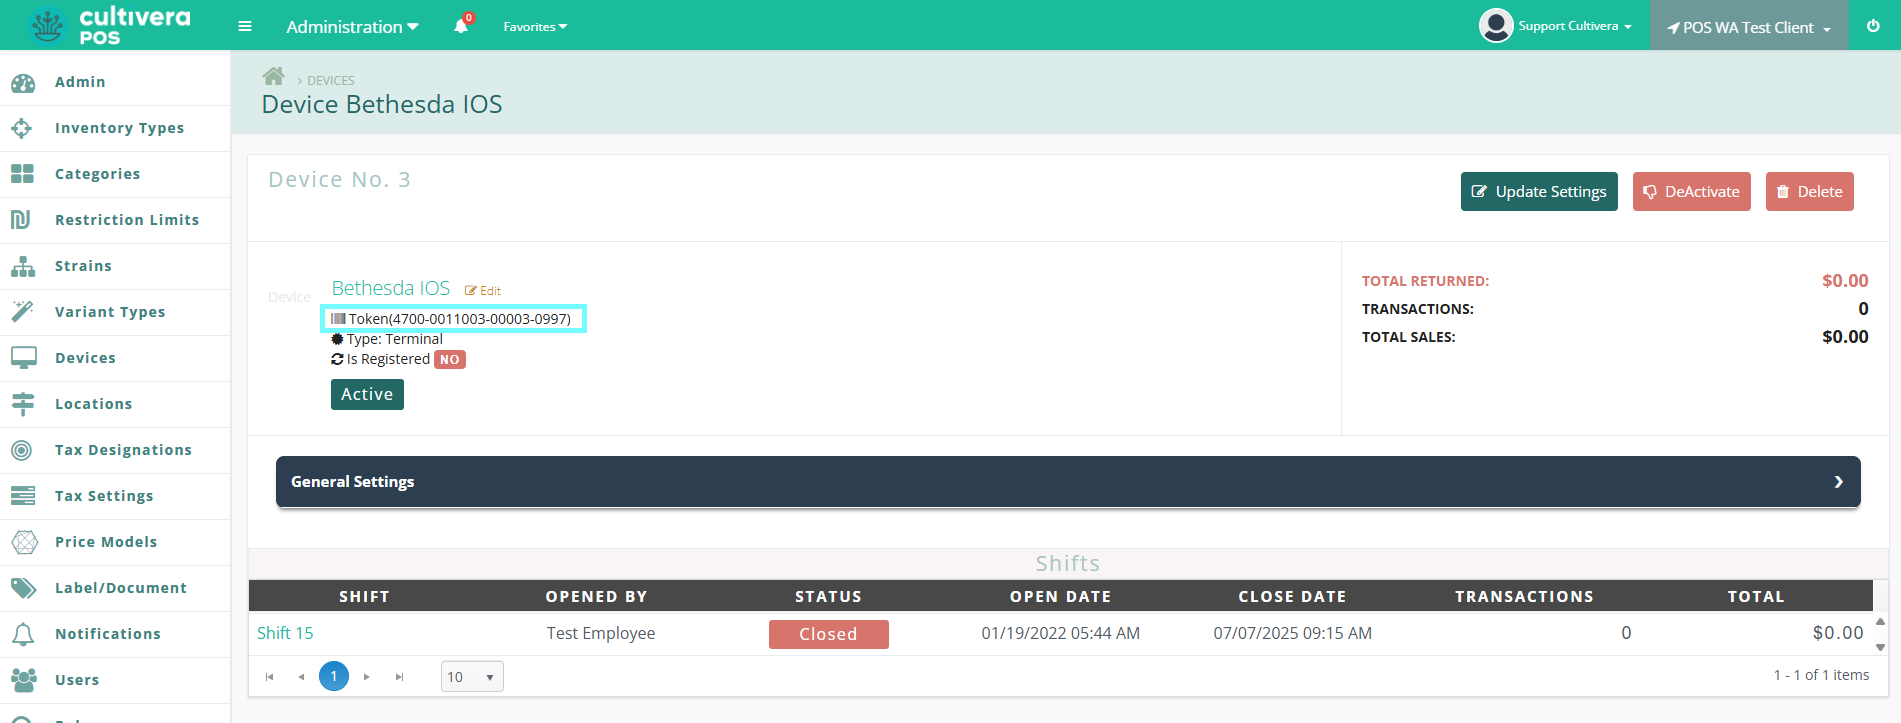Click the Tax Settings icon
The width and height of the screenshot is (1901, 723).
[x=23, y=496]
